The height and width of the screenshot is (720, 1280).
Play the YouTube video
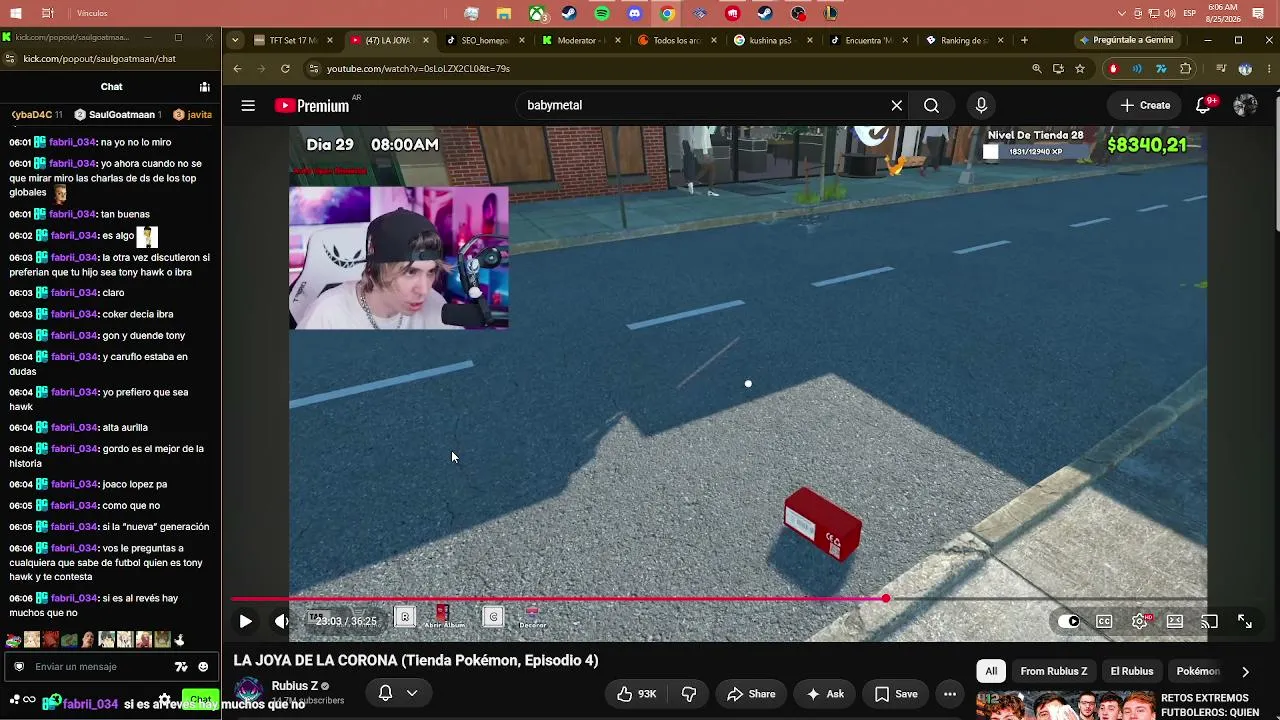tap(245, 621)
